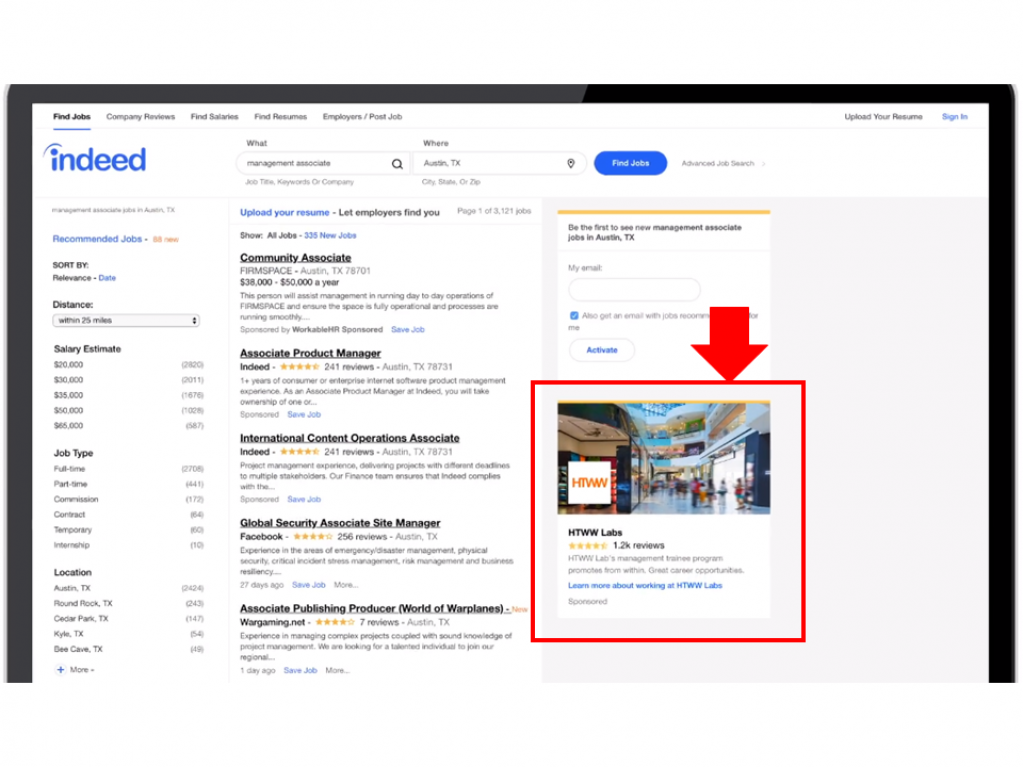Expand More locations list
1023x767 pixels.
(x=82, y=670)
